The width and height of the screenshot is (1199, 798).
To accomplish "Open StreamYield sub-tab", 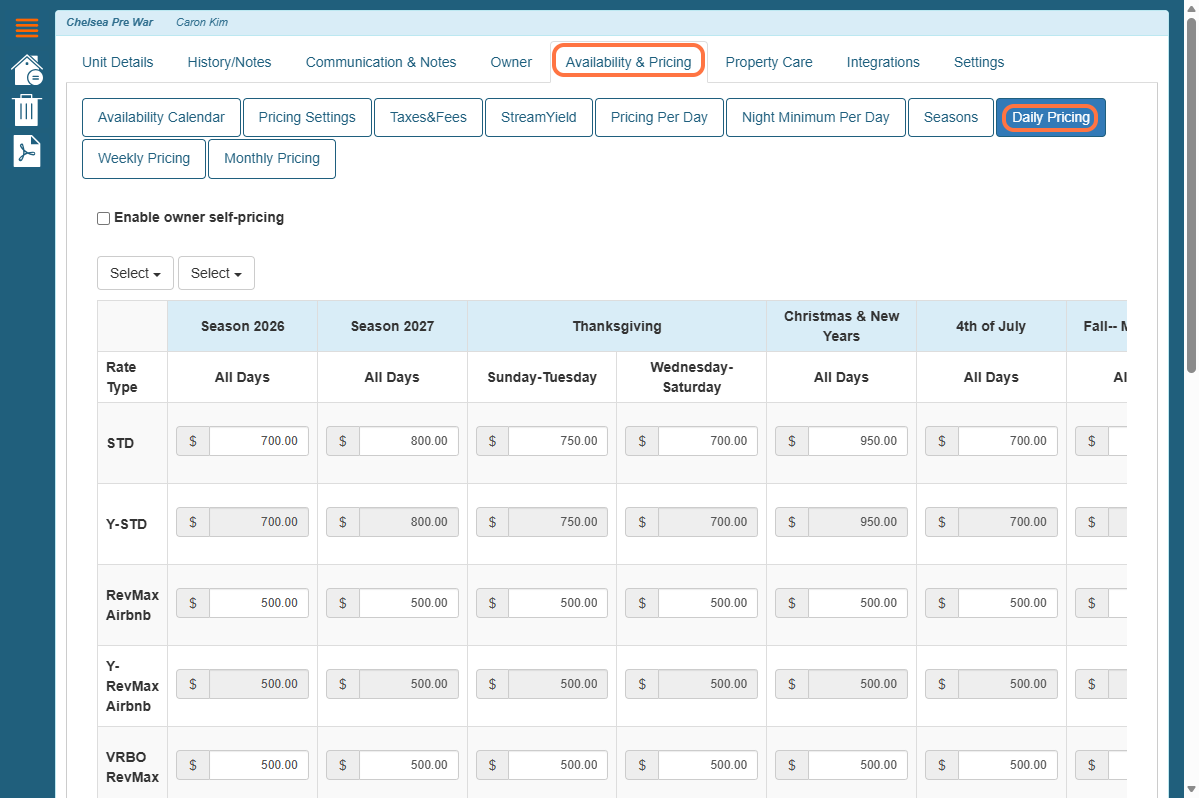I will click(x=538, y=117).
